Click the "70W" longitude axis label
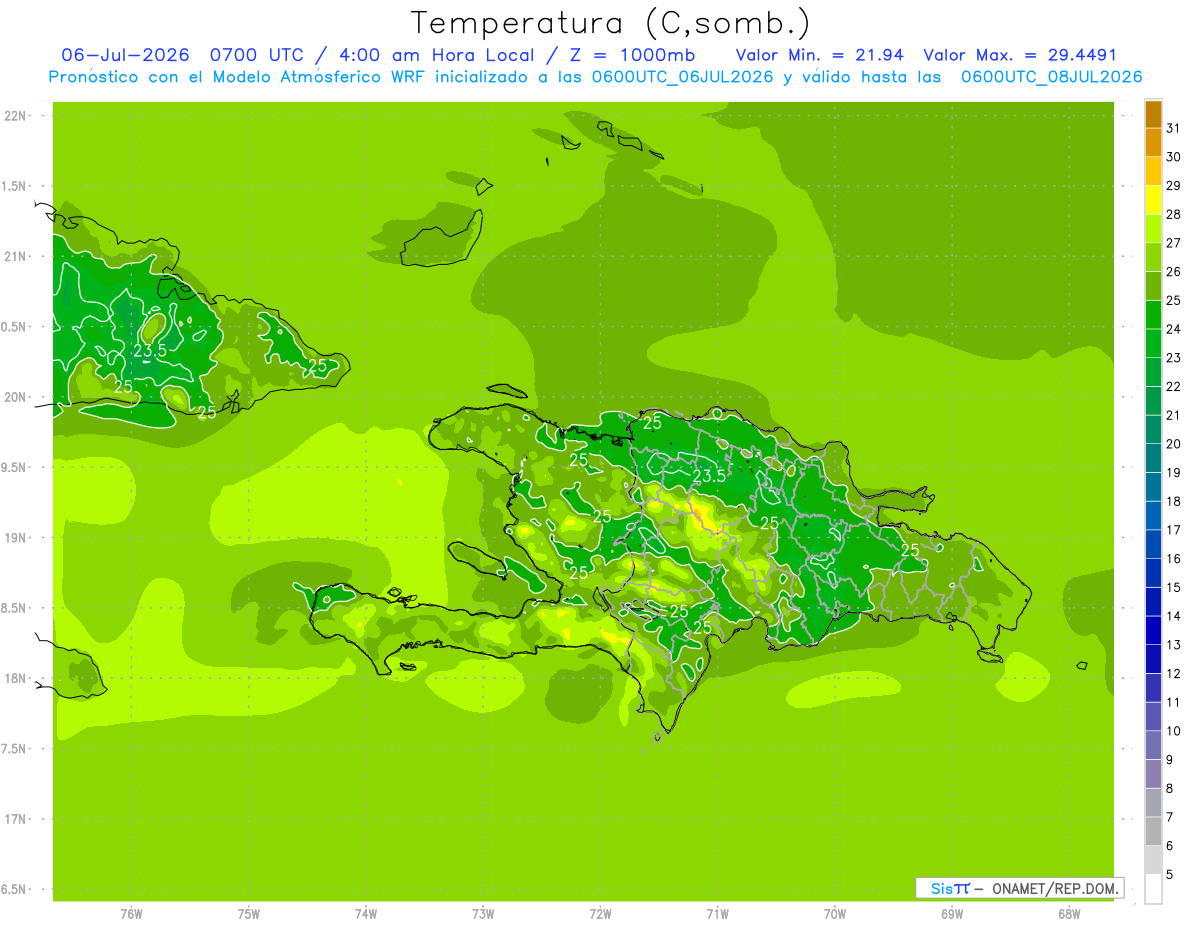This screenshot has width=1200, height=927. coord(835,914)
